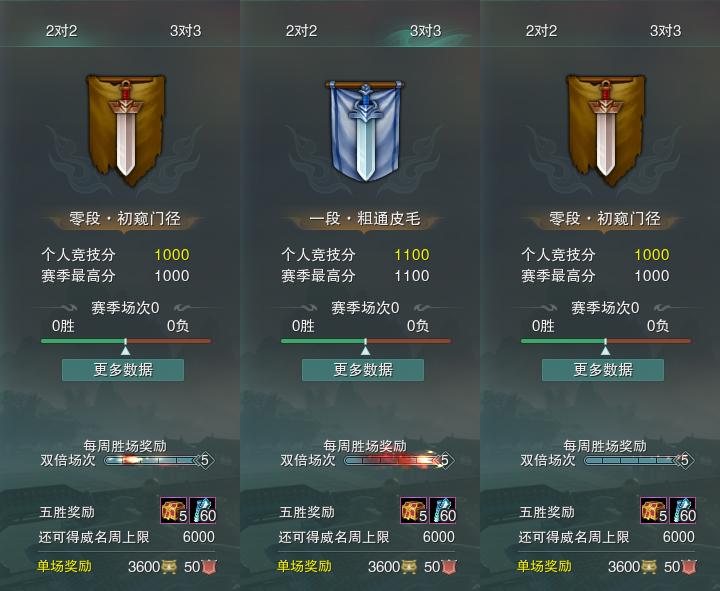Click the red shield icon in right panel
The image size is (720, 591).
coord(689,567)
